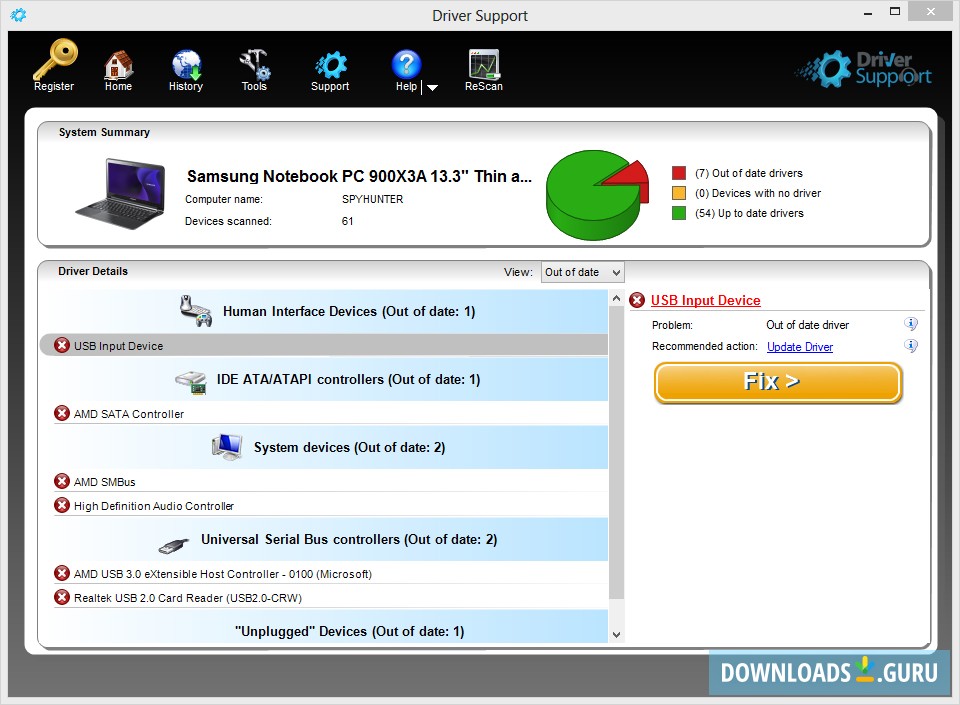Click the Tools icon
960x705 pixels.
point(254,63)
